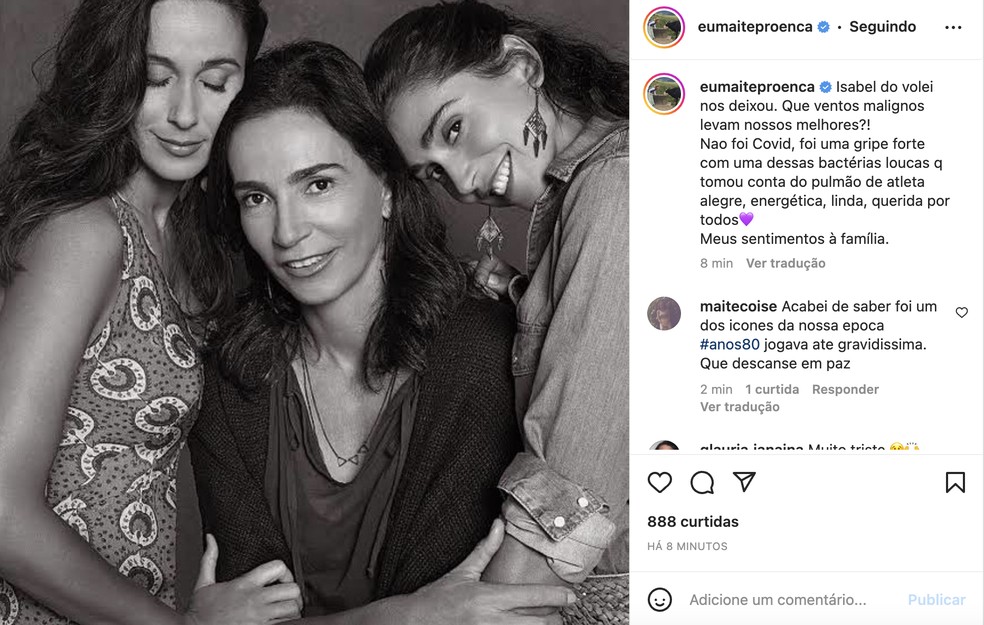Image resolution: width=984 pixels, height=625 pixels.
Task: Save the post with the bookmark icon
Action: (x=955, y=482)
